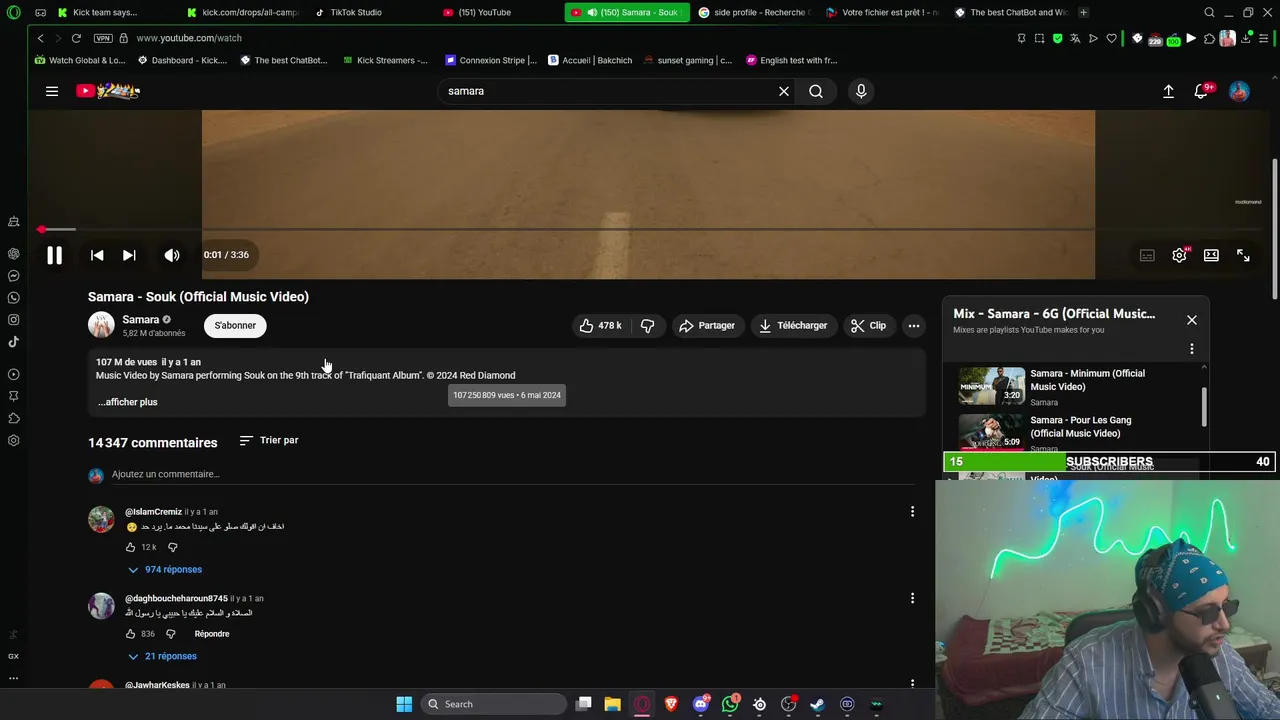1280x720 pixels.
Task: Open Connexion Stripe bookmark
Action: pos(491,60)
